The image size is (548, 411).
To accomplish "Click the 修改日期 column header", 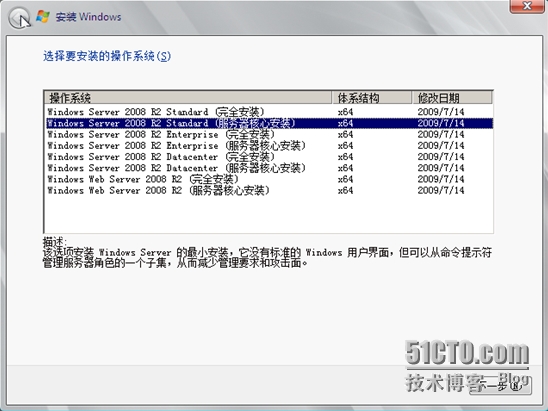I will point(452,98).
